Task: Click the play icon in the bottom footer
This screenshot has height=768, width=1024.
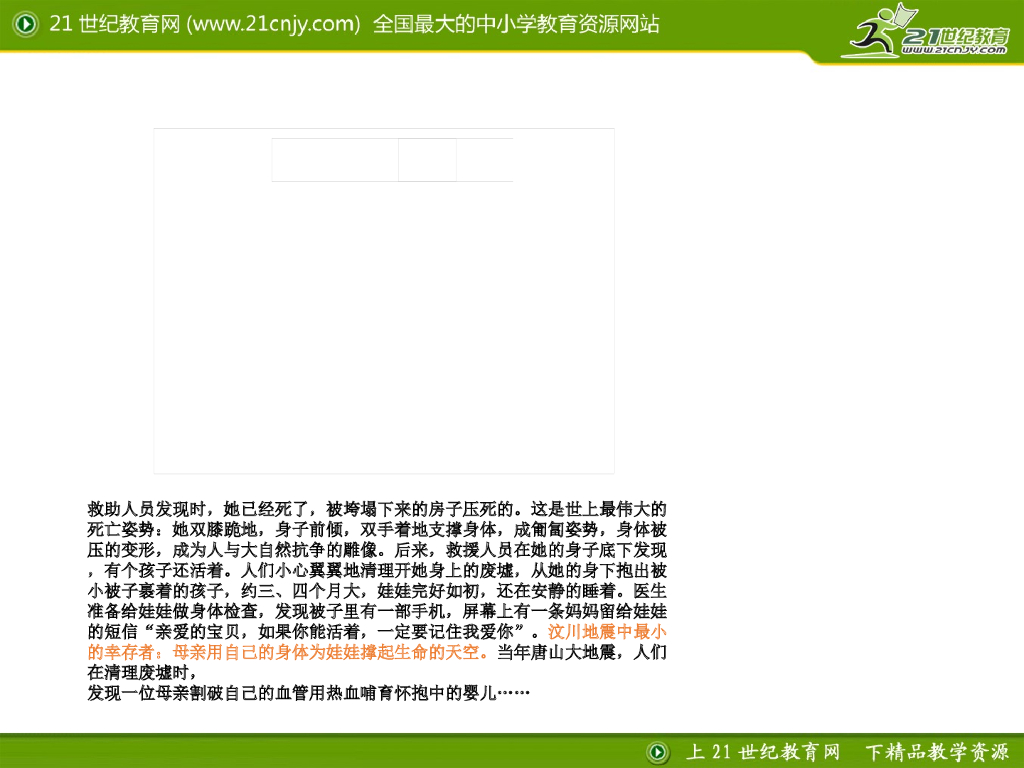Action: tap(658, 752)
